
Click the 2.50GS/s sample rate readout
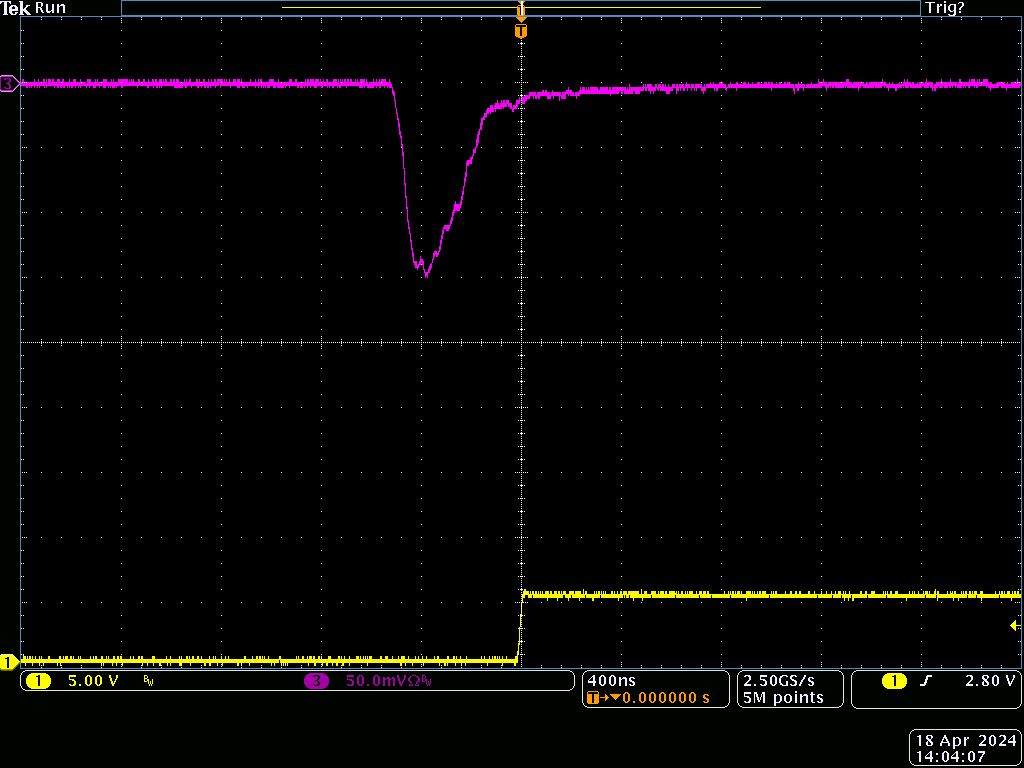point(779,680)
